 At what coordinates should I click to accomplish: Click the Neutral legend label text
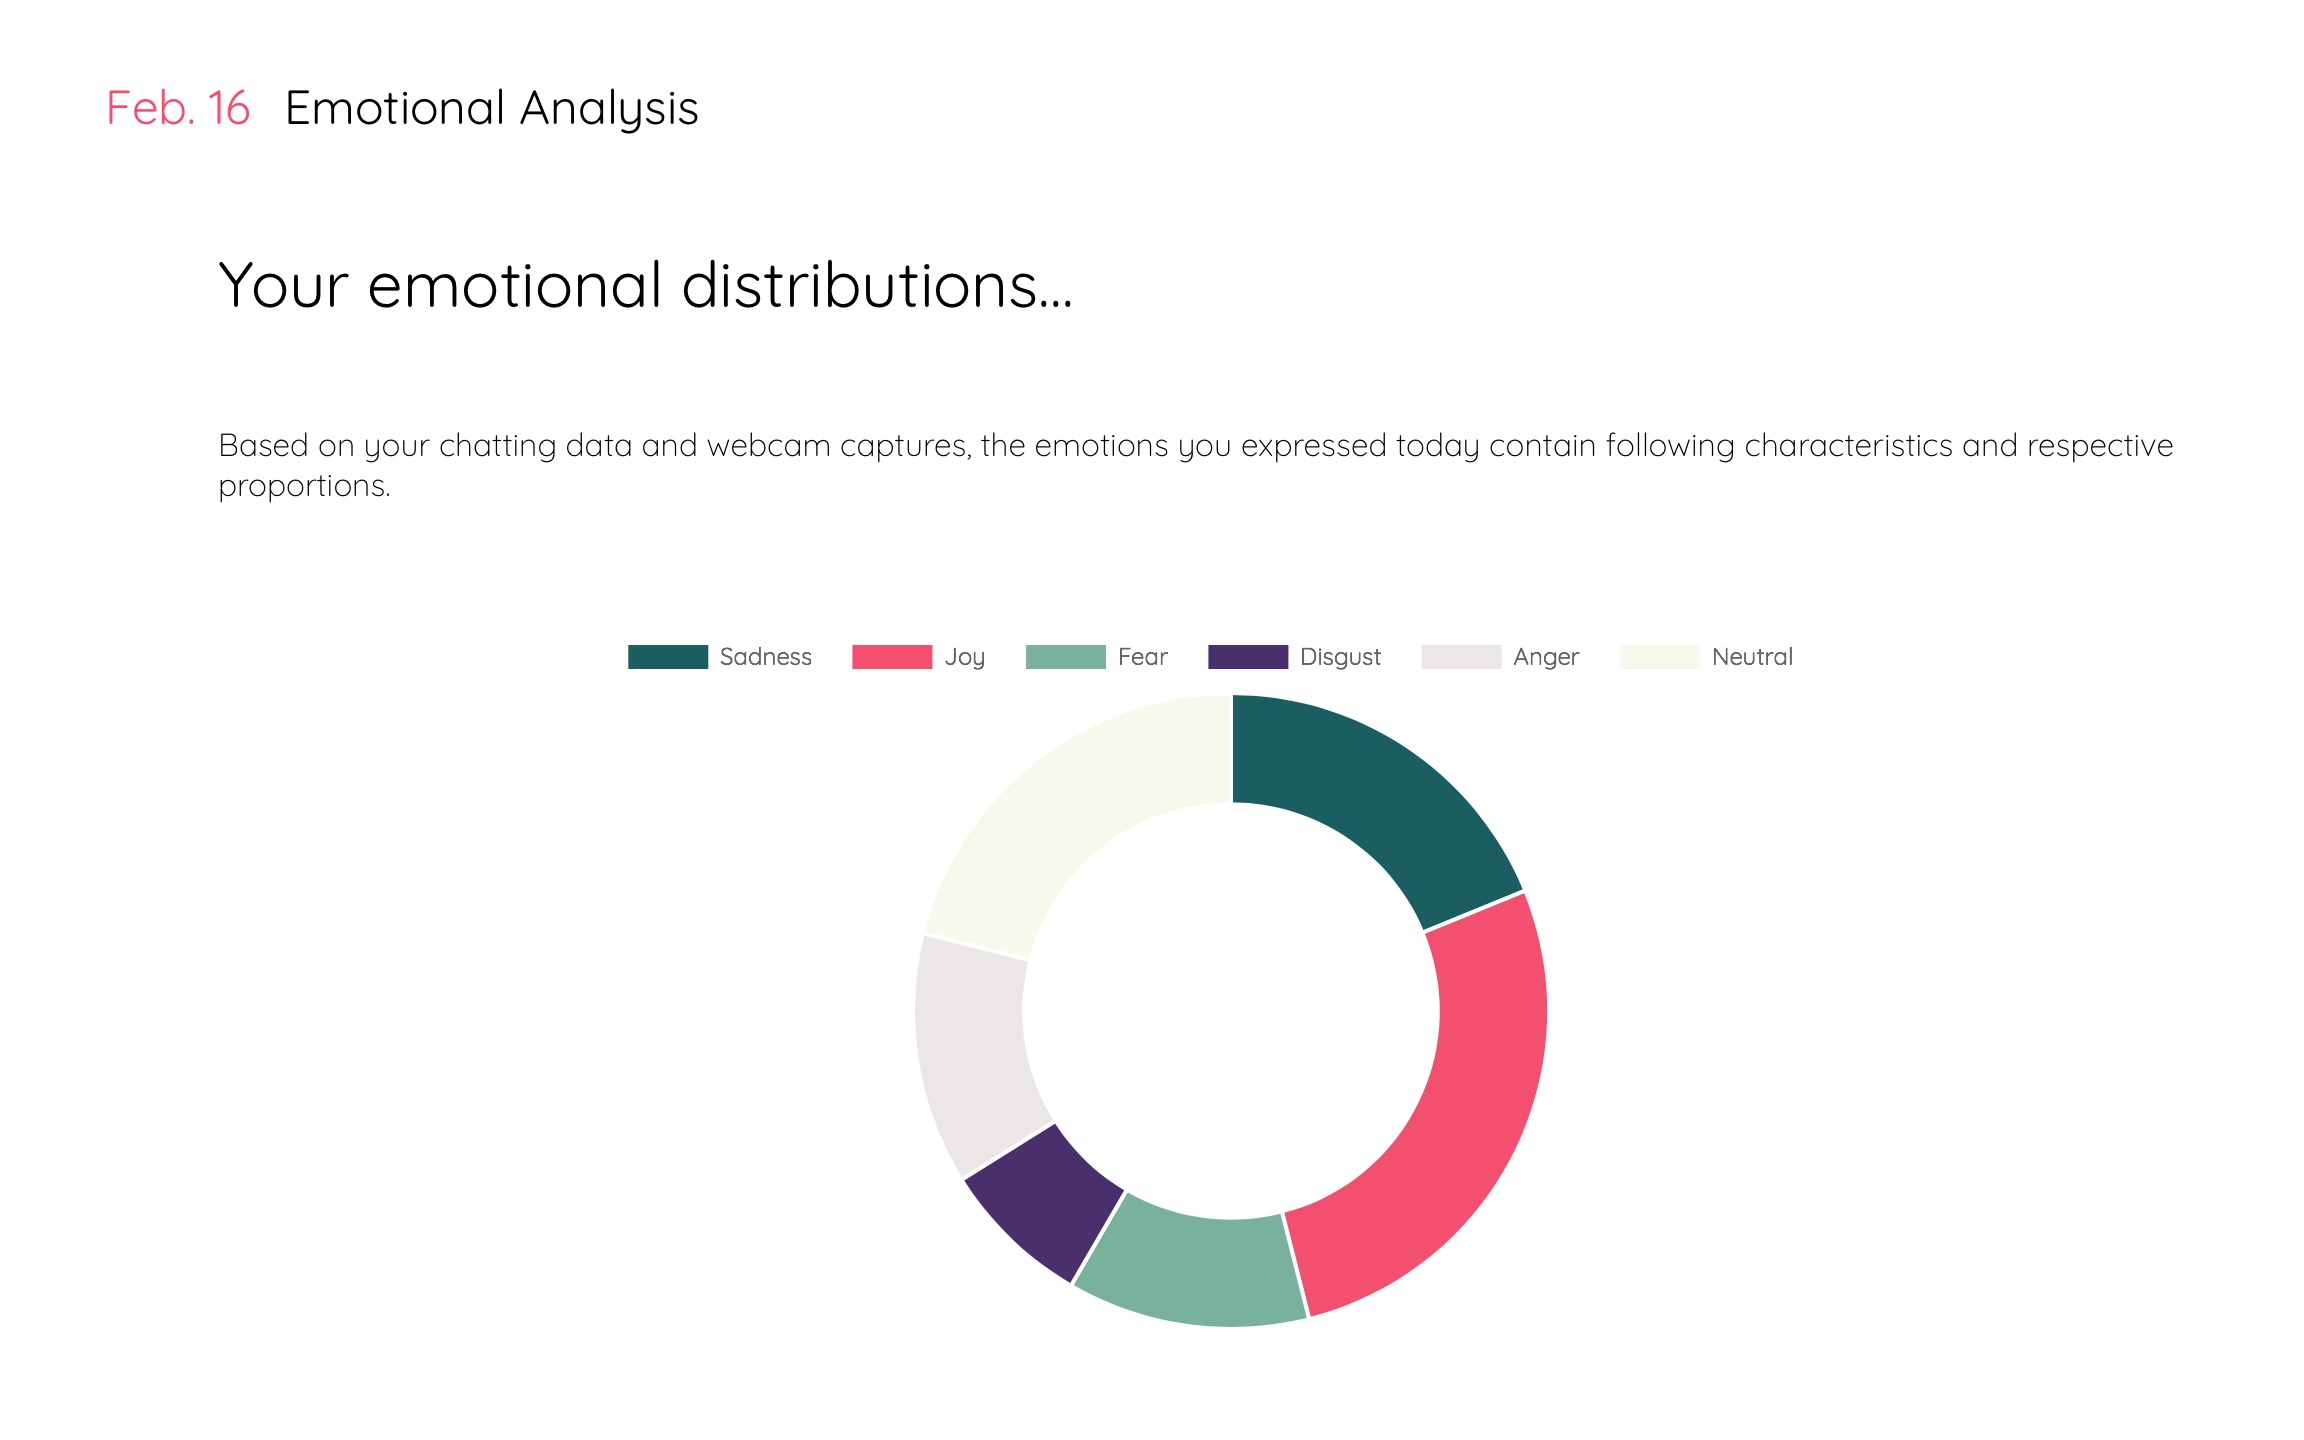1753,657
